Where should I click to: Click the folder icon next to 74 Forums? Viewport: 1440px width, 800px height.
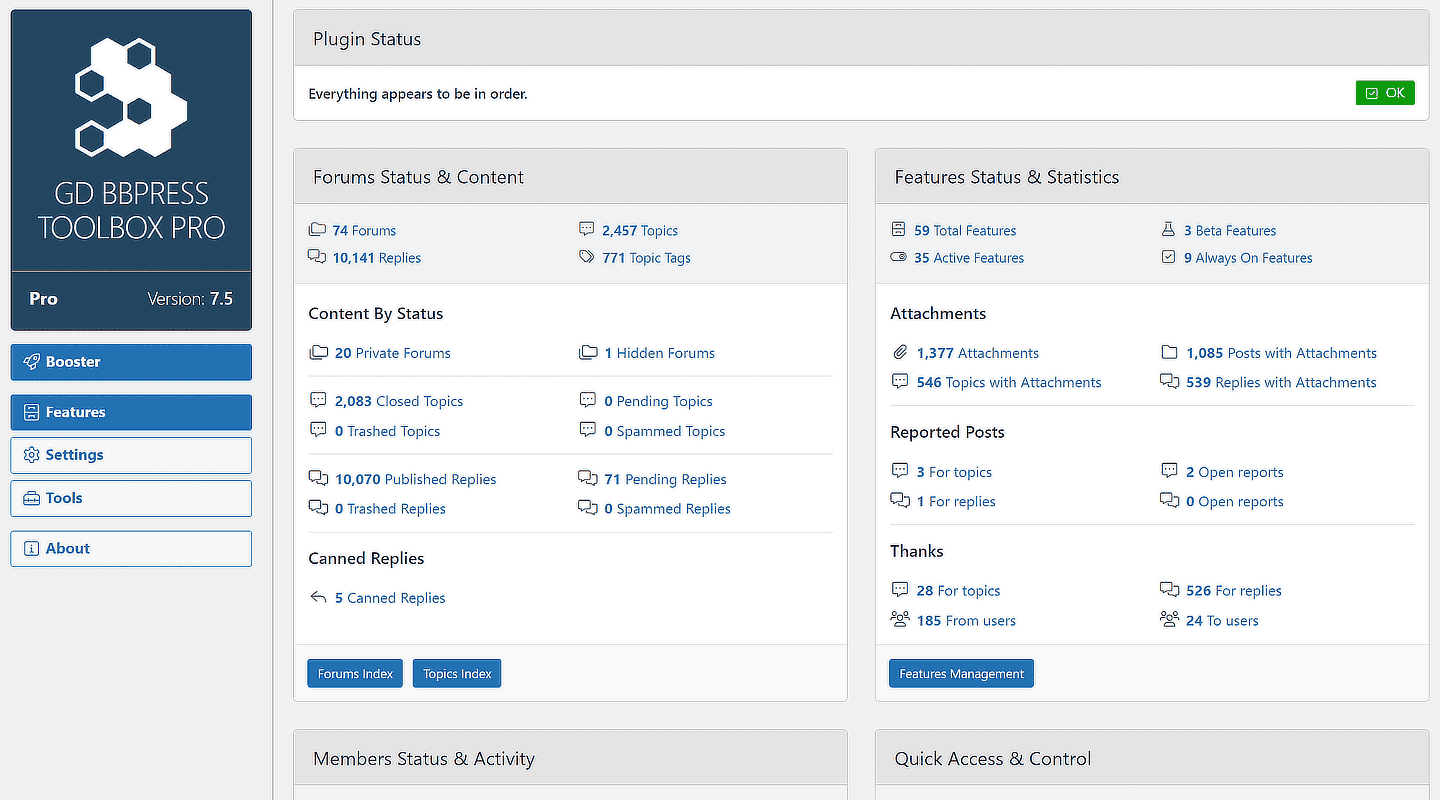(317, 230)
